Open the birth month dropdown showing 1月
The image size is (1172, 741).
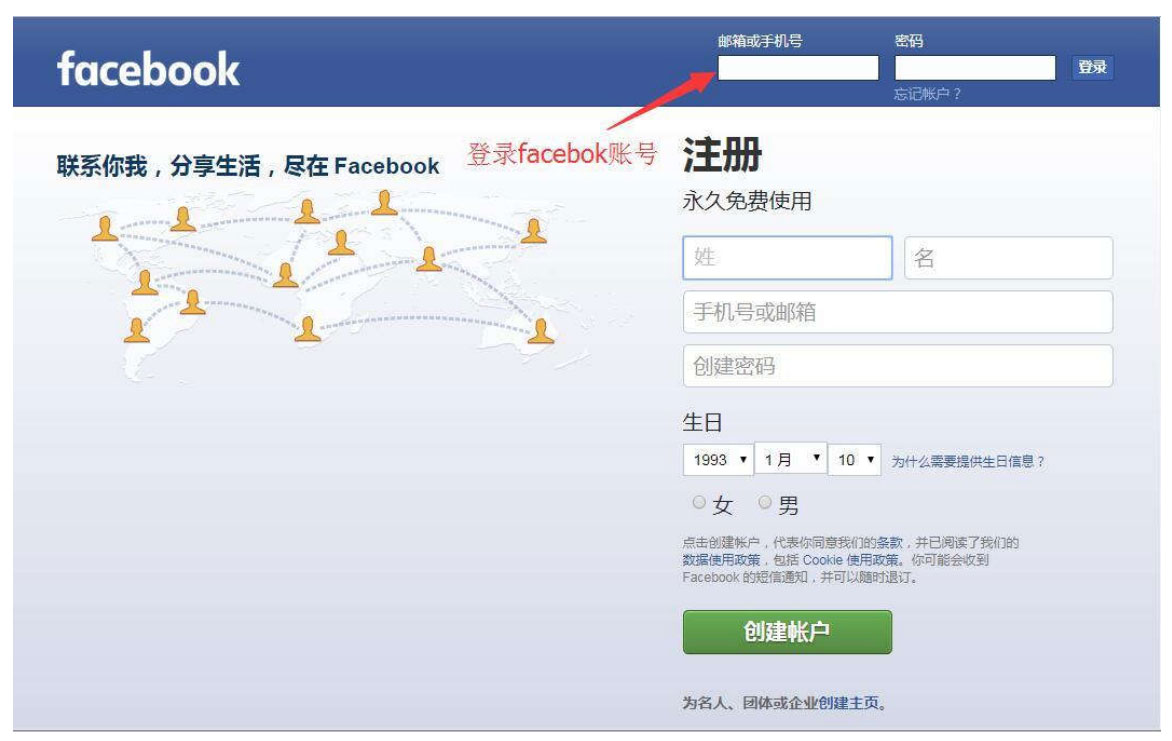point(791,458)
